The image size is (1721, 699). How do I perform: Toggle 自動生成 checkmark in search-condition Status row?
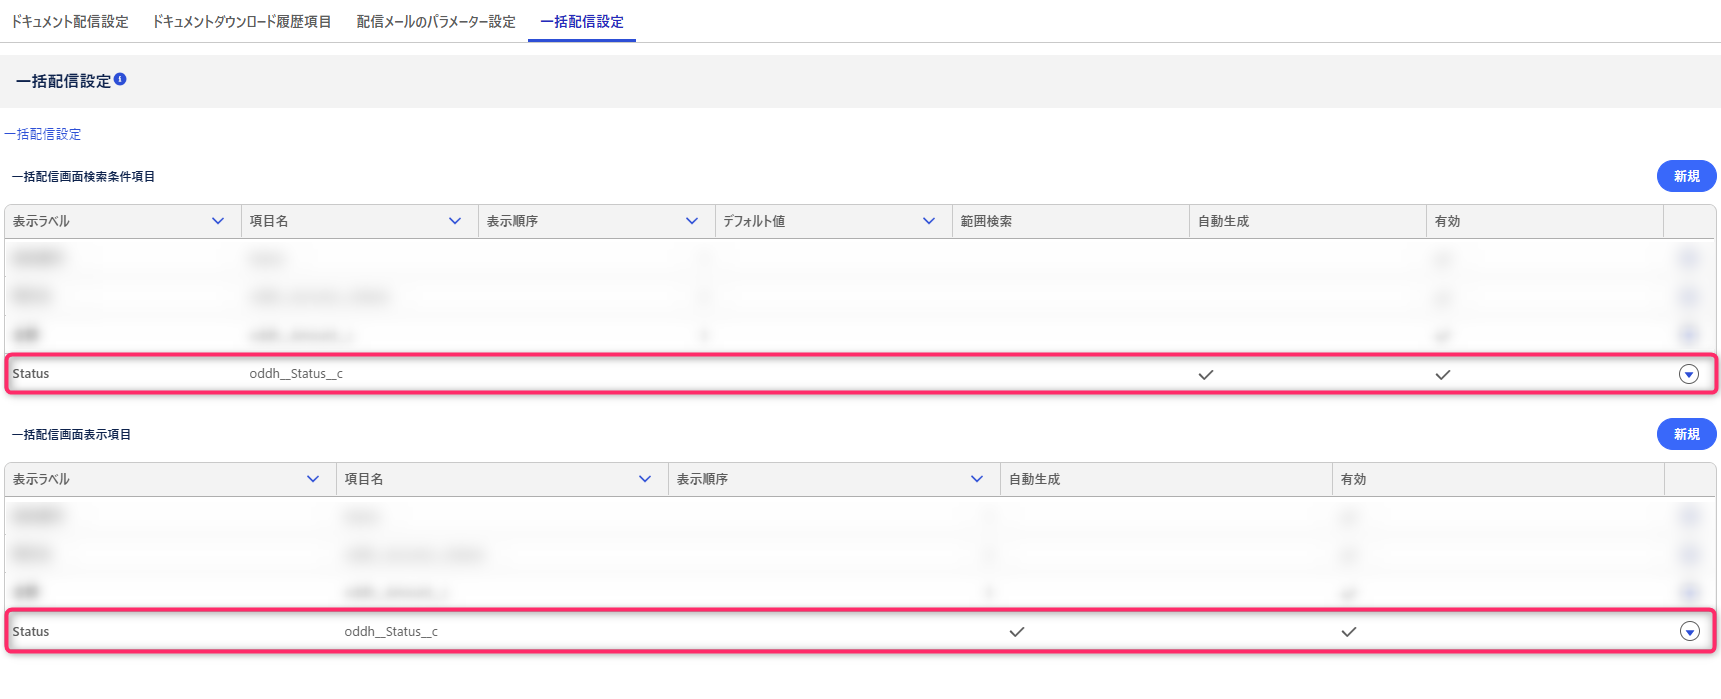tap(1206, 374)
